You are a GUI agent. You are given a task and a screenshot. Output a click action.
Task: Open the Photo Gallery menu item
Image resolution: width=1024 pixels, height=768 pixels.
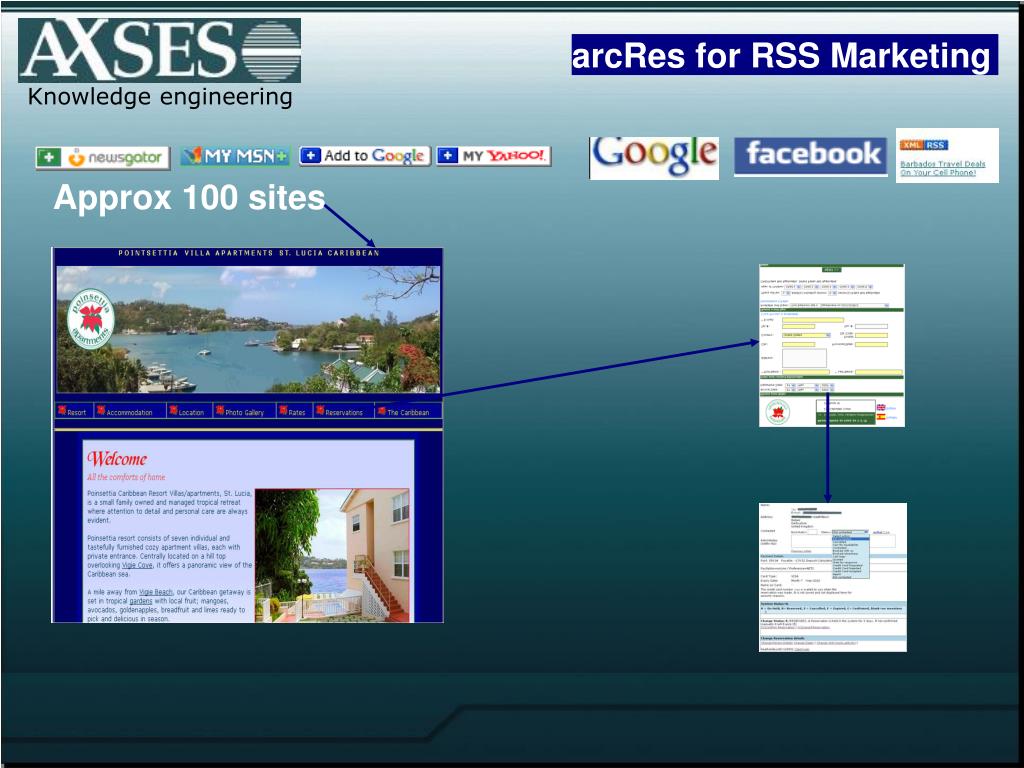point(240,411)
